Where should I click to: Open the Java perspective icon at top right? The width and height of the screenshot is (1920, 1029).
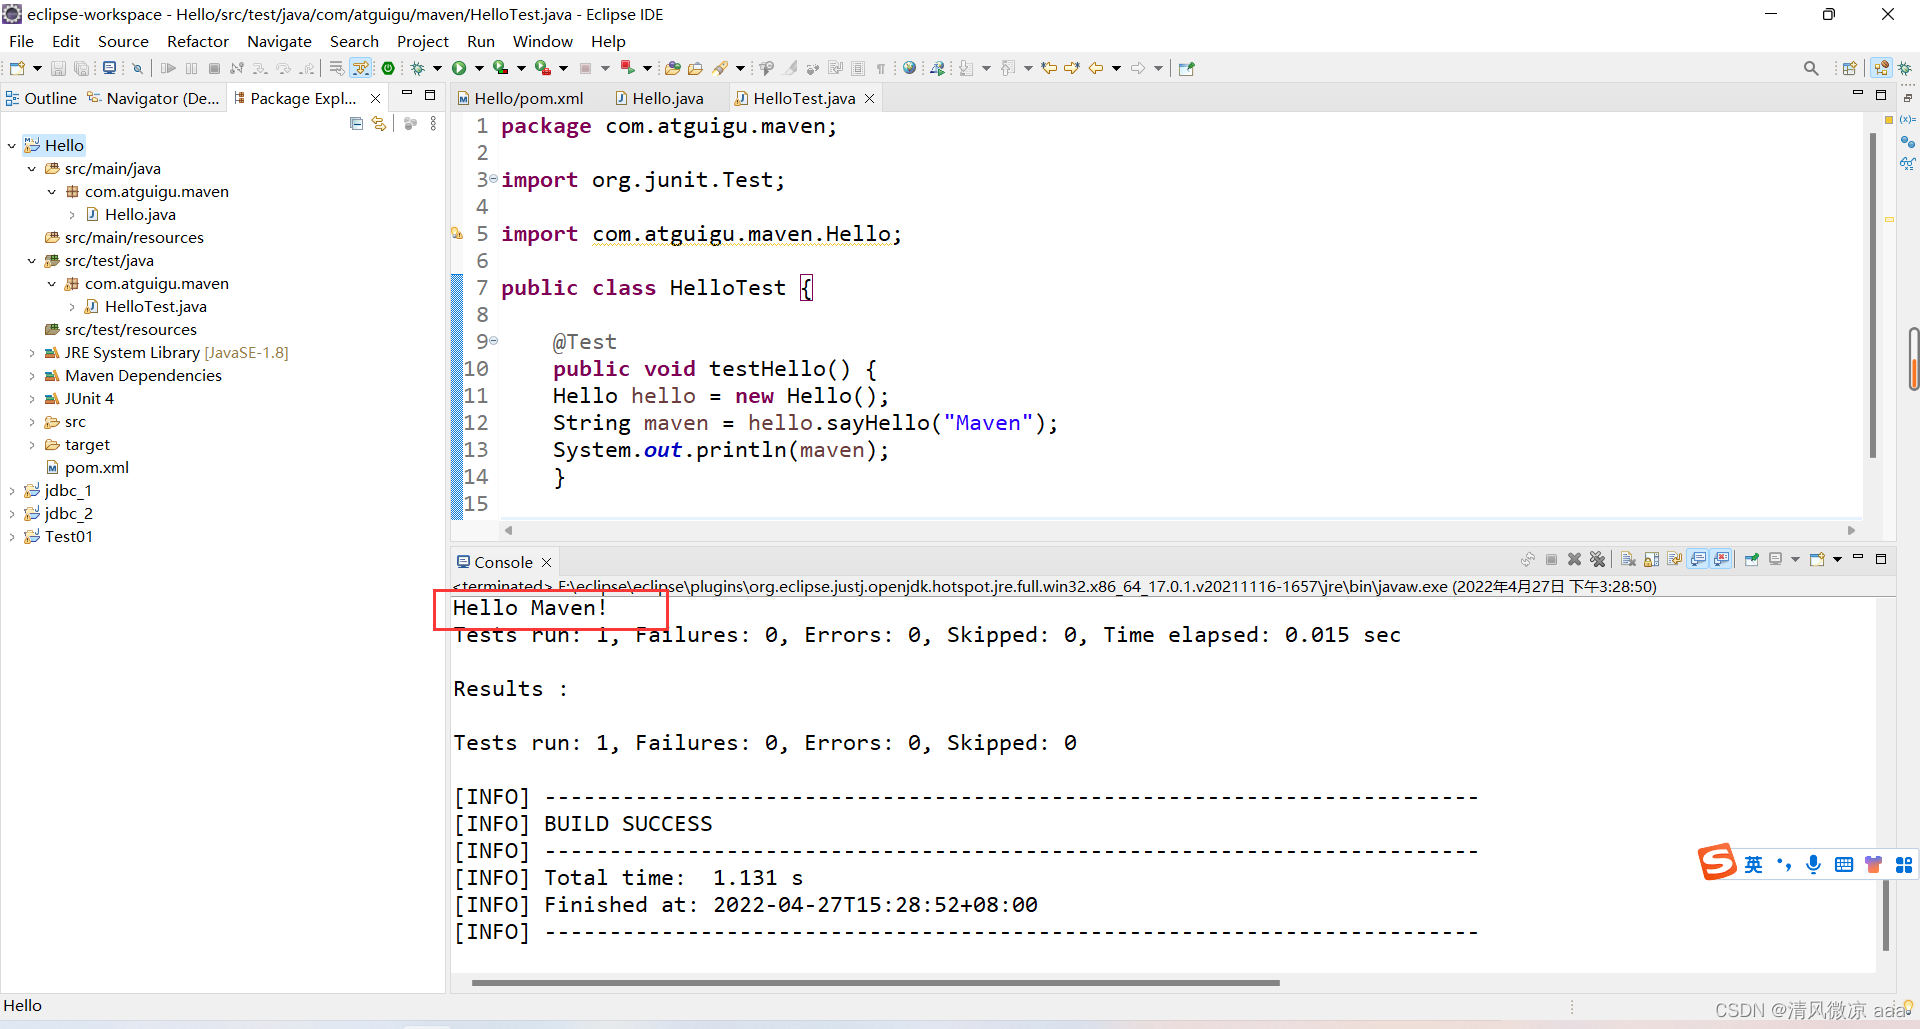pos(1883,68)
